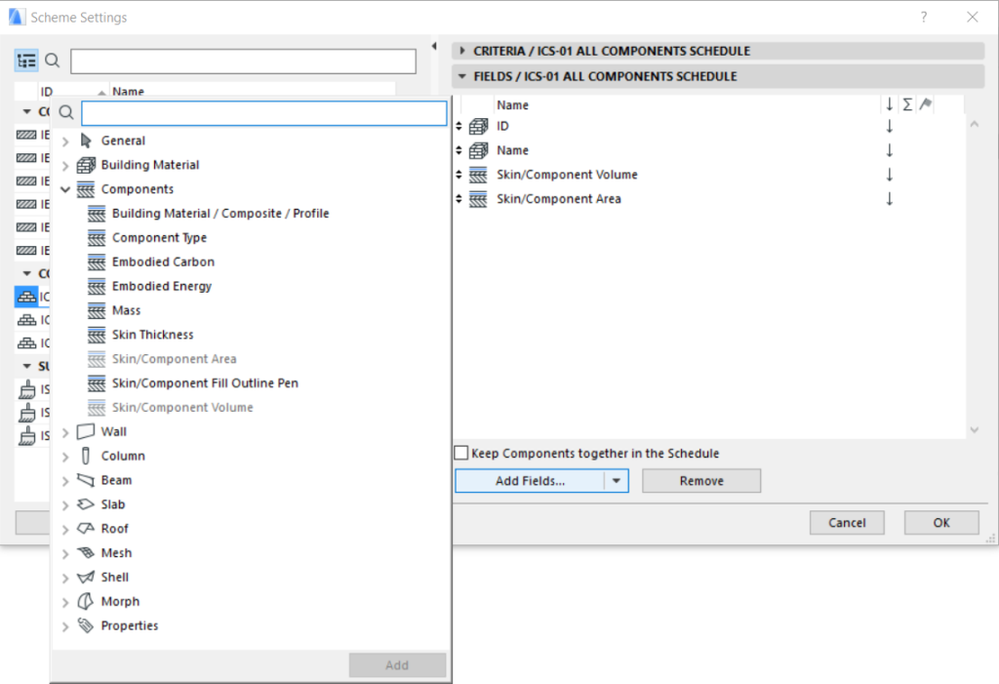Expand the CRITERIA / ICS-01 panel
The height and width of the screenshot is (684, 999).
pyautogui.click(x=462, y=50)
